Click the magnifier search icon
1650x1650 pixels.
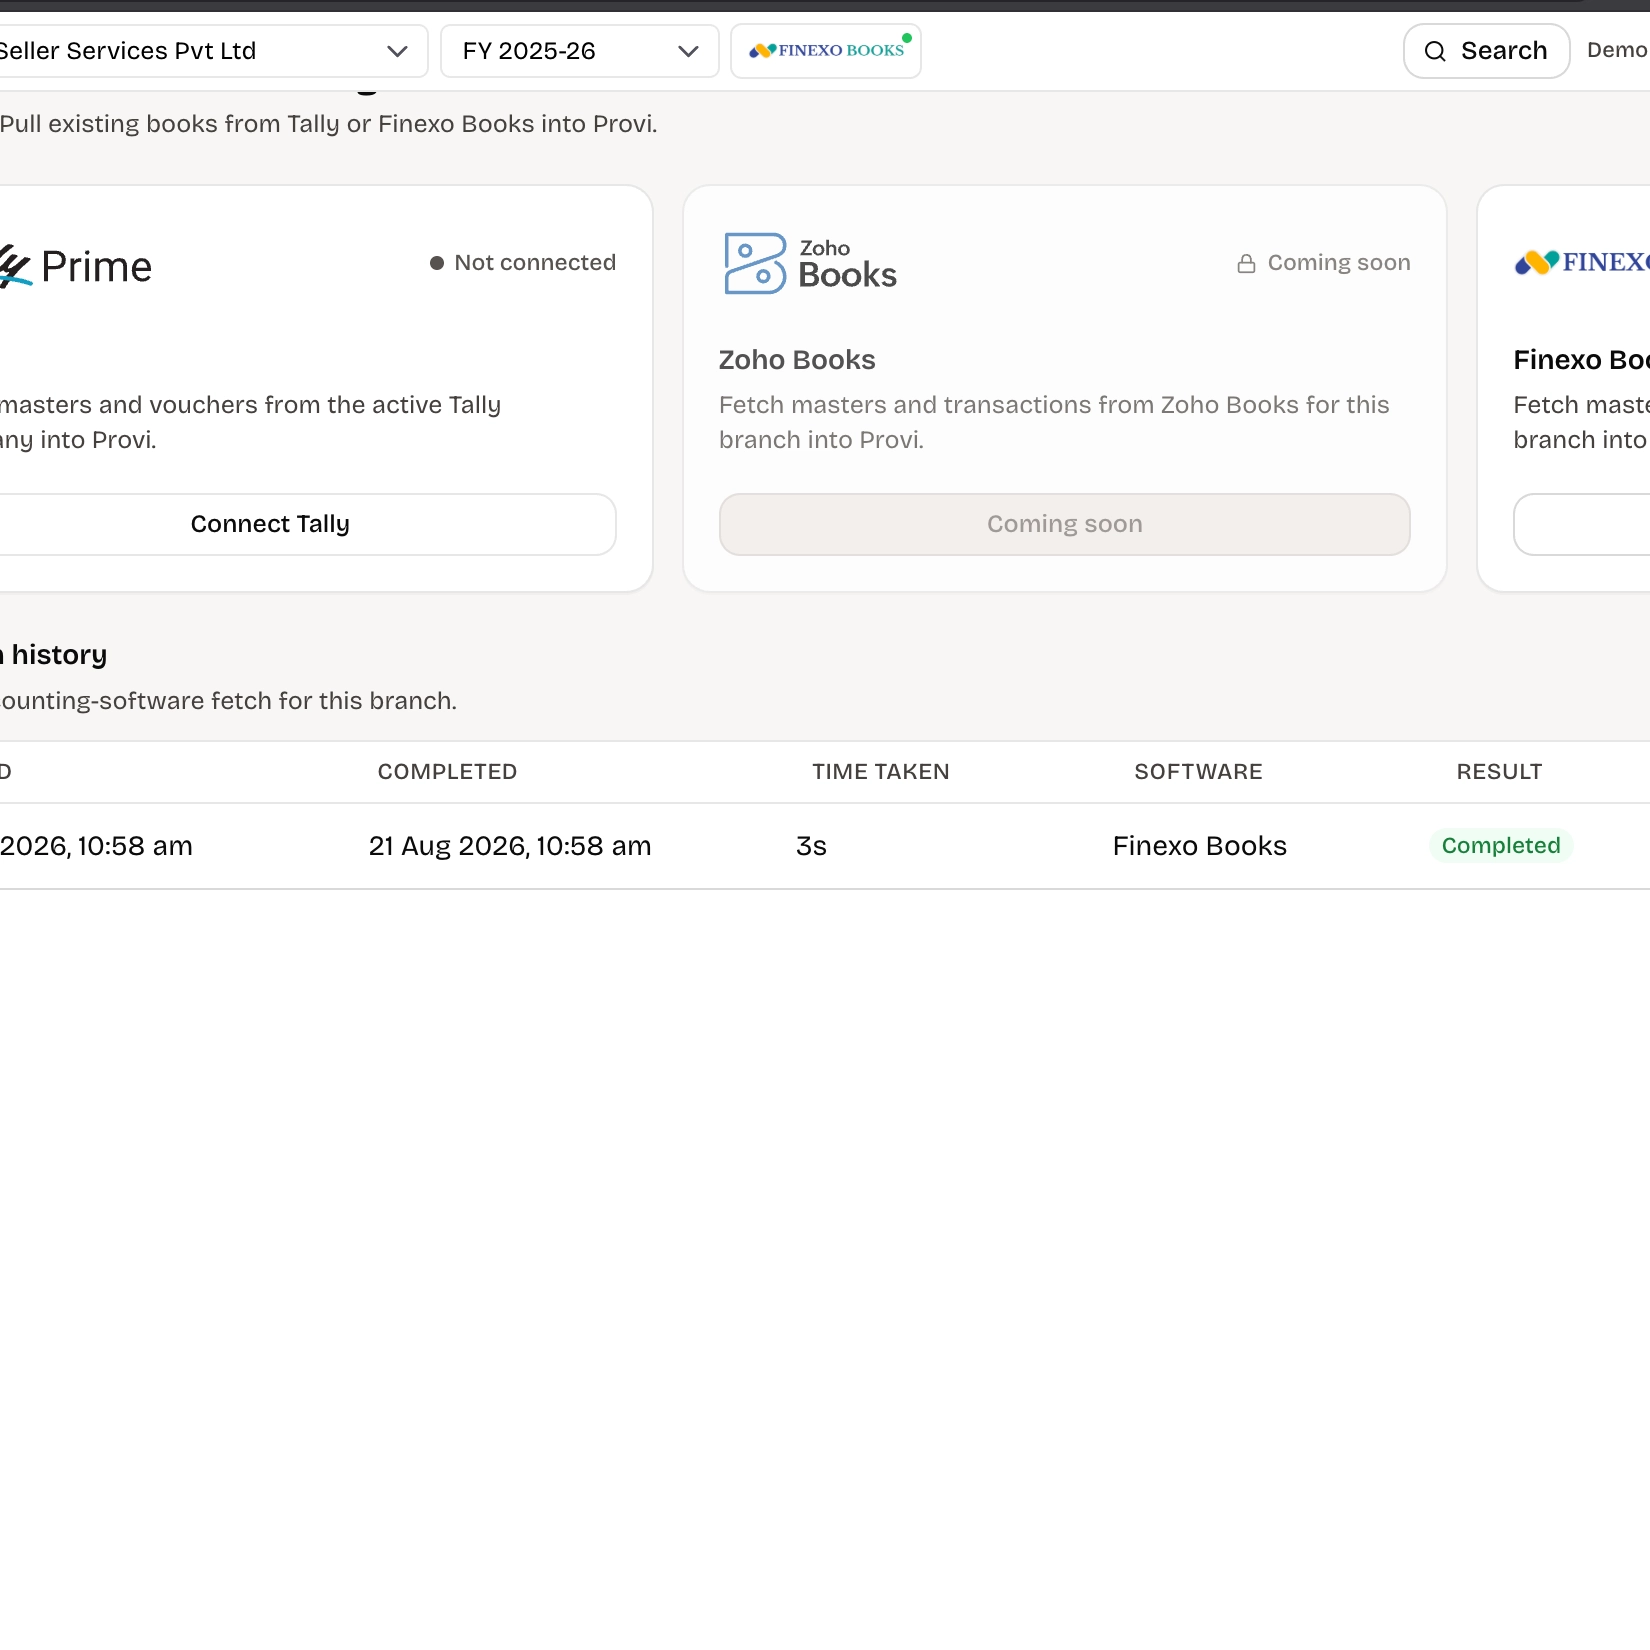point(1435,51)
